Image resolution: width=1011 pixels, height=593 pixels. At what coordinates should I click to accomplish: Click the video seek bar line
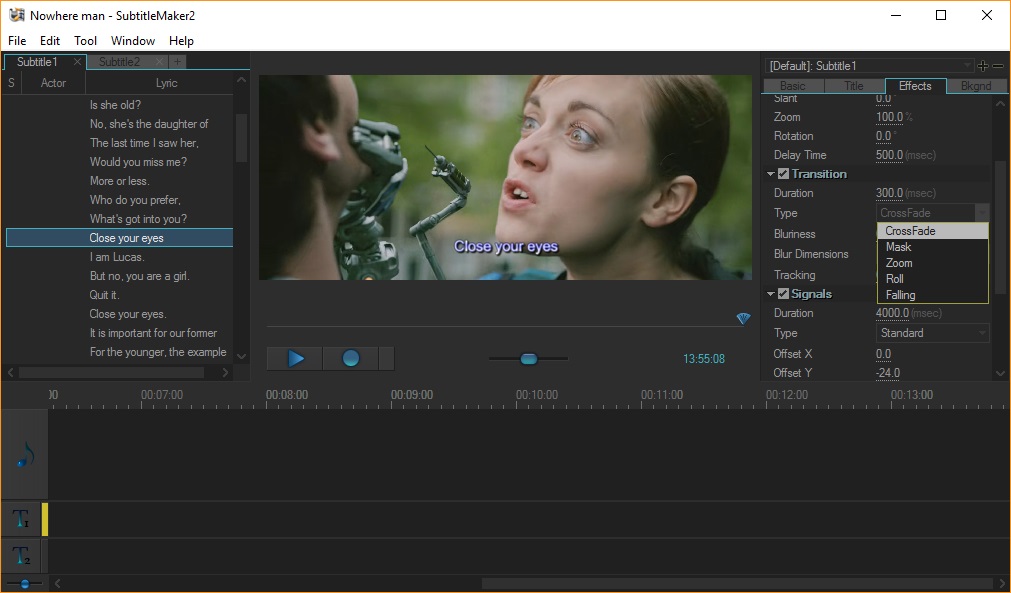click(505, 327)
